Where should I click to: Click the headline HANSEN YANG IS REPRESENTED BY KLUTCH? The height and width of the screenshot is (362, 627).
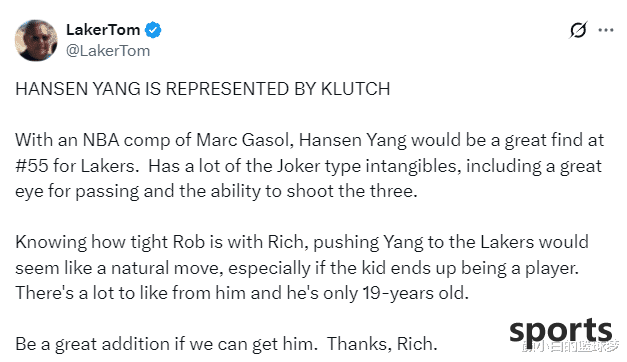tap(202, 89)
